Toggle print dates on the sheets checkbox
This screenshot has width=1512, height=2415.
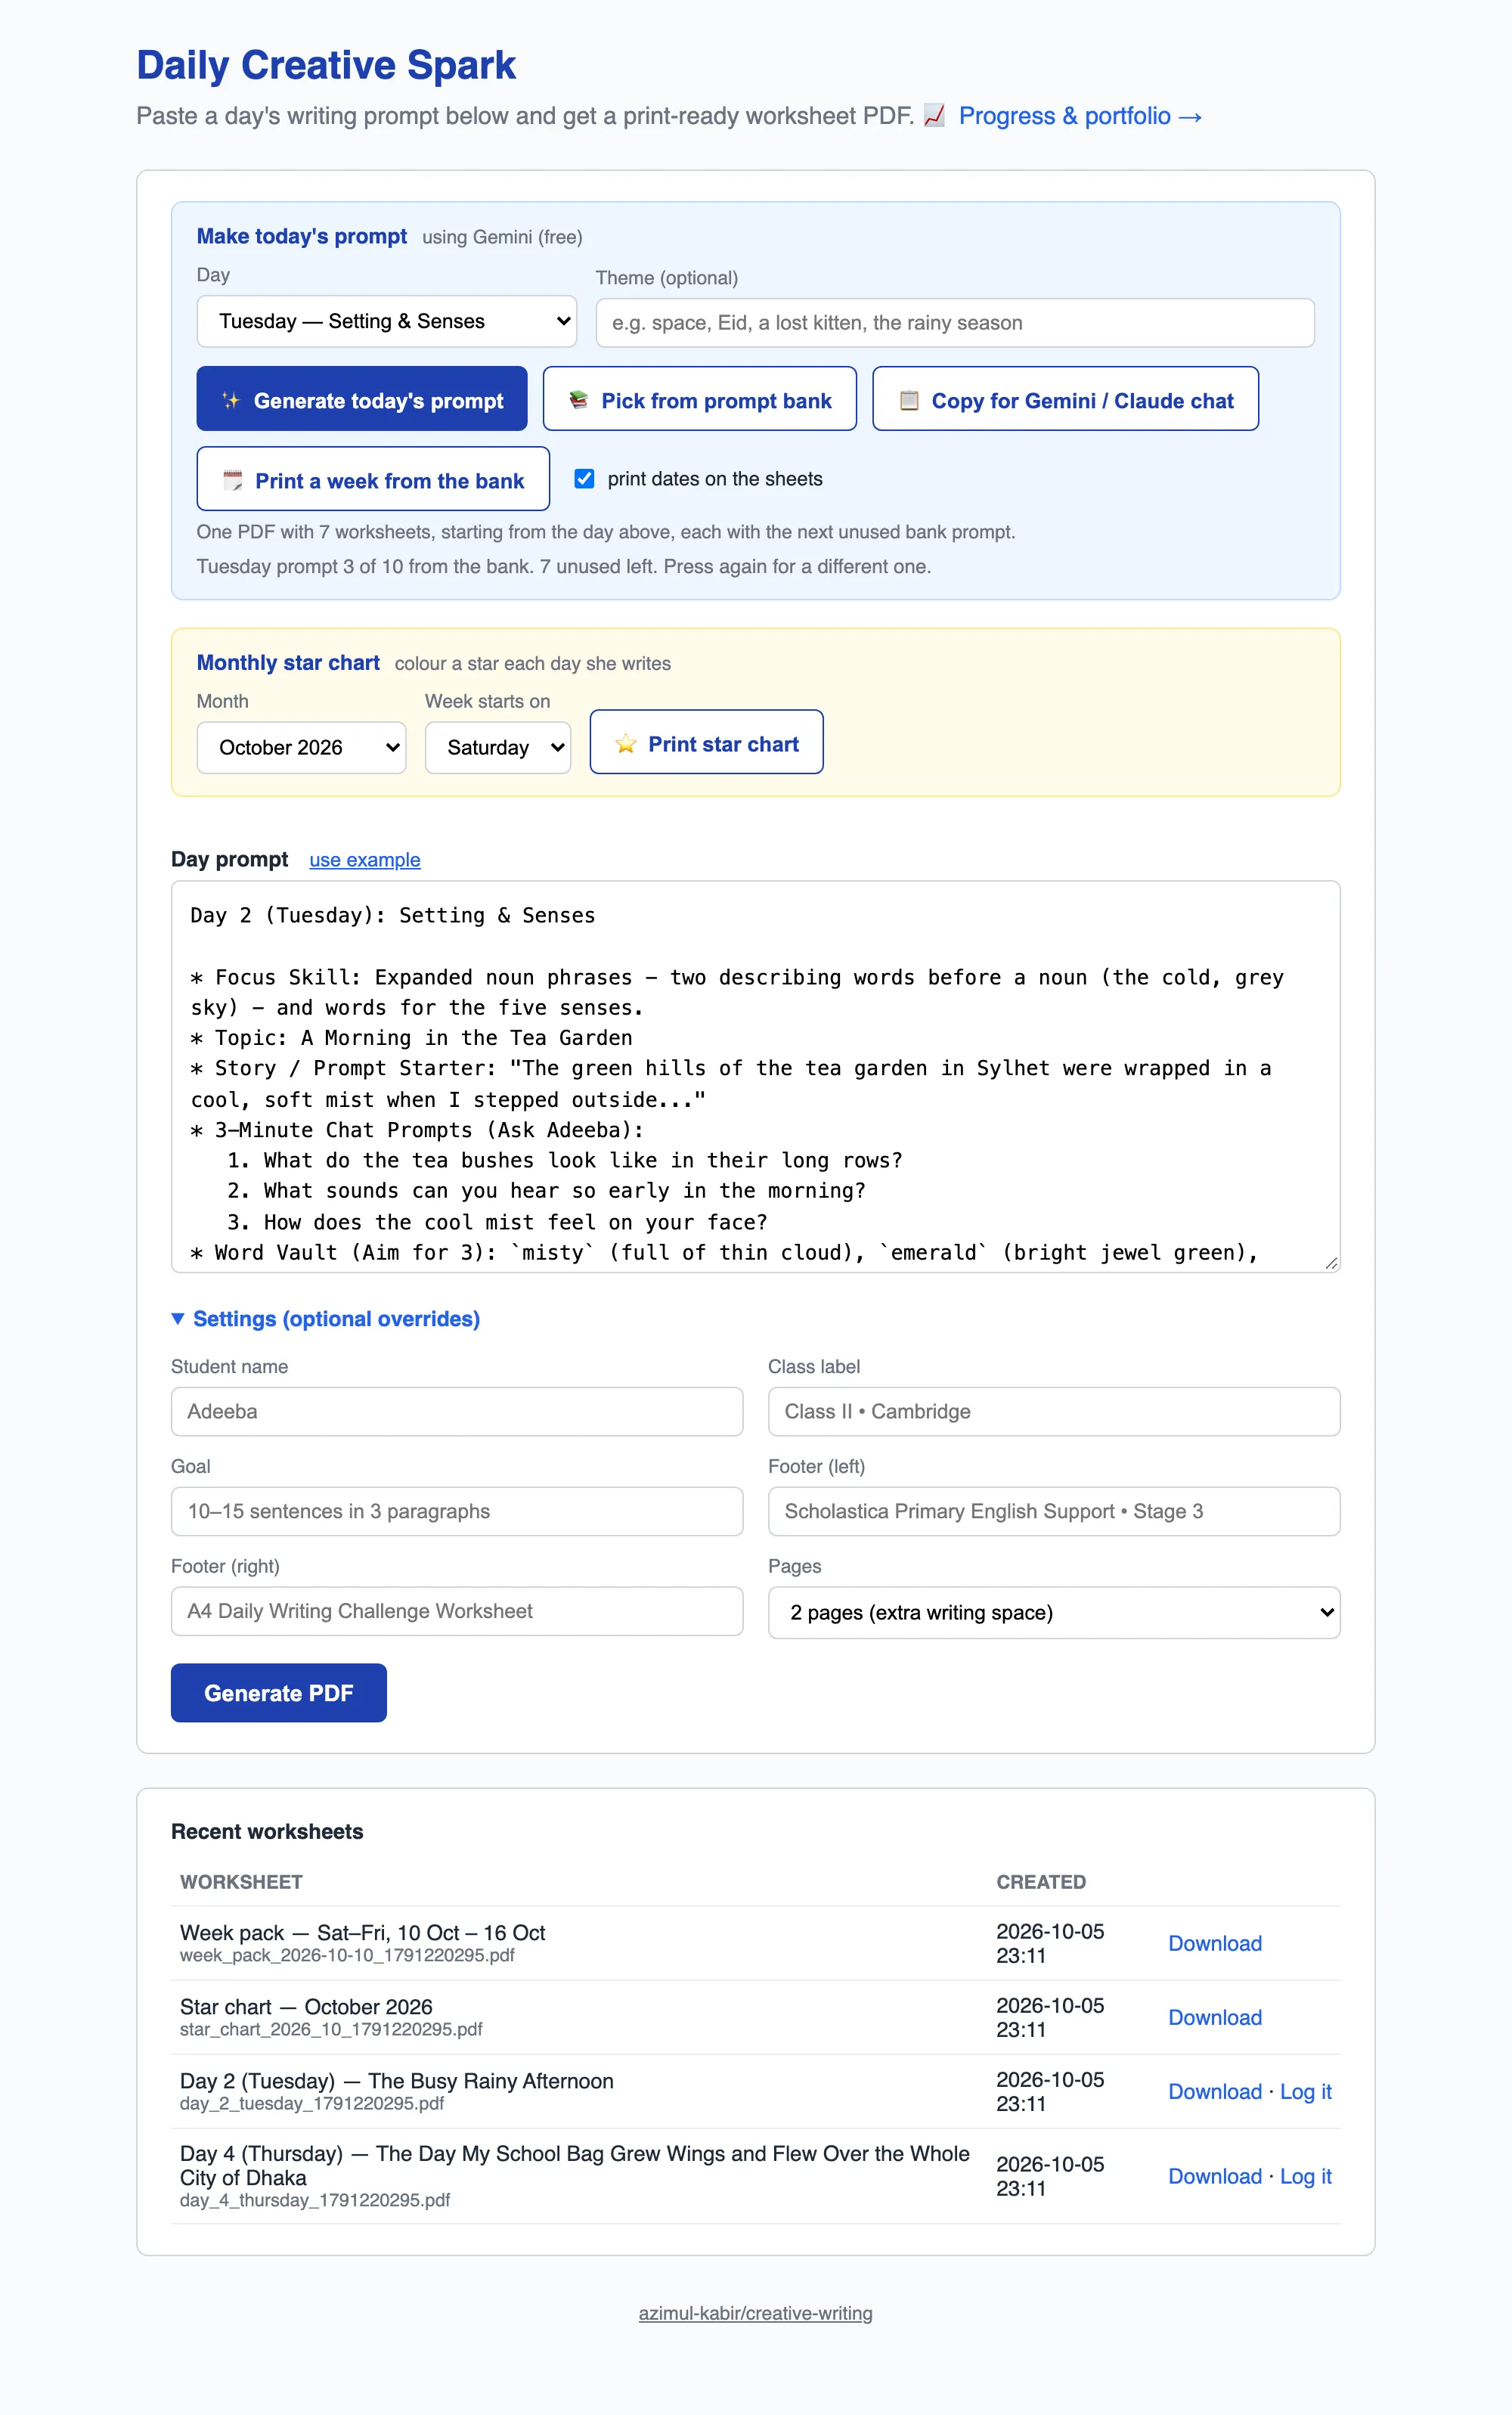click(x=585, y=478)
